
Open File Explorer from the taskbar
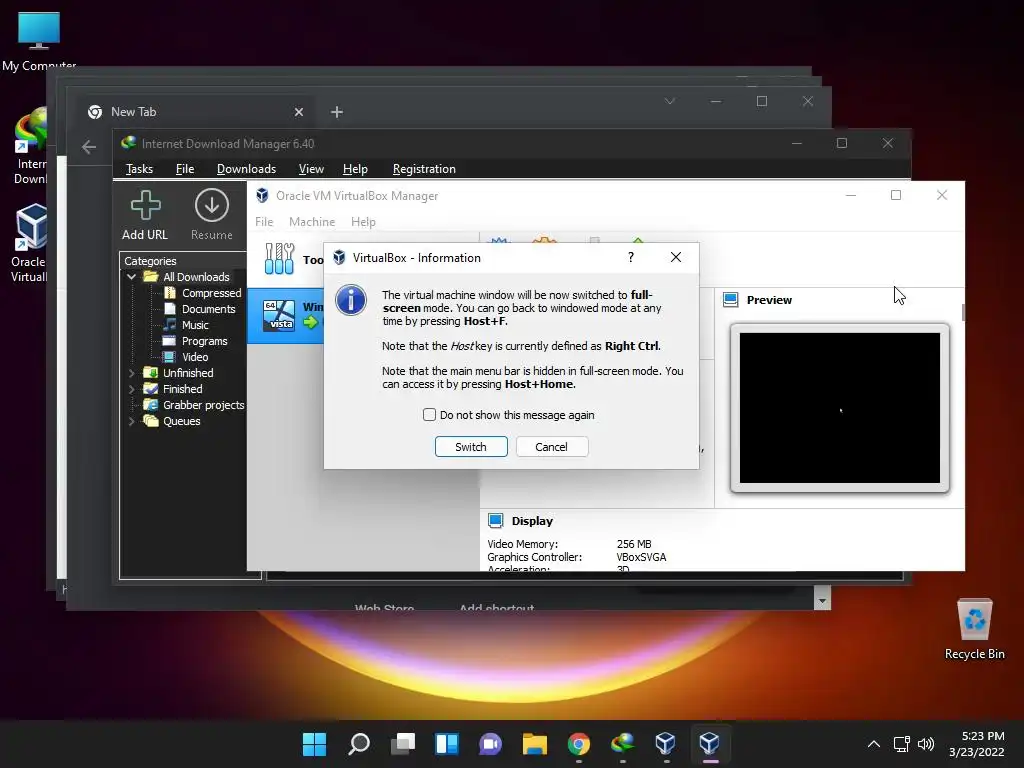pos(535,743)
